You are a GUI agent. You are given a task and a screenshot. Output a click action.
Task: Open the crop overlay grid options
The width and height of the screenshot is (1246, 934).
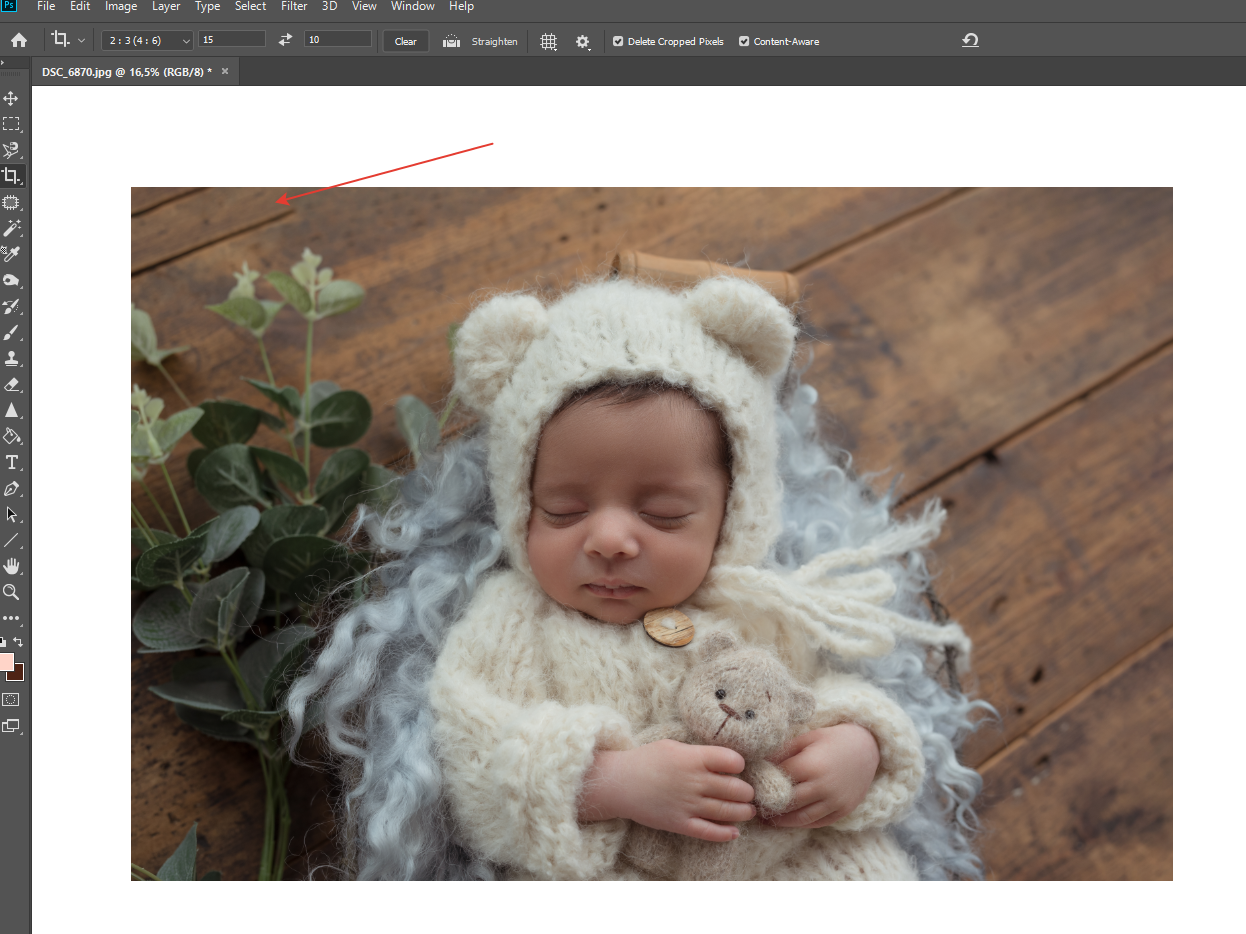(548, 41)
